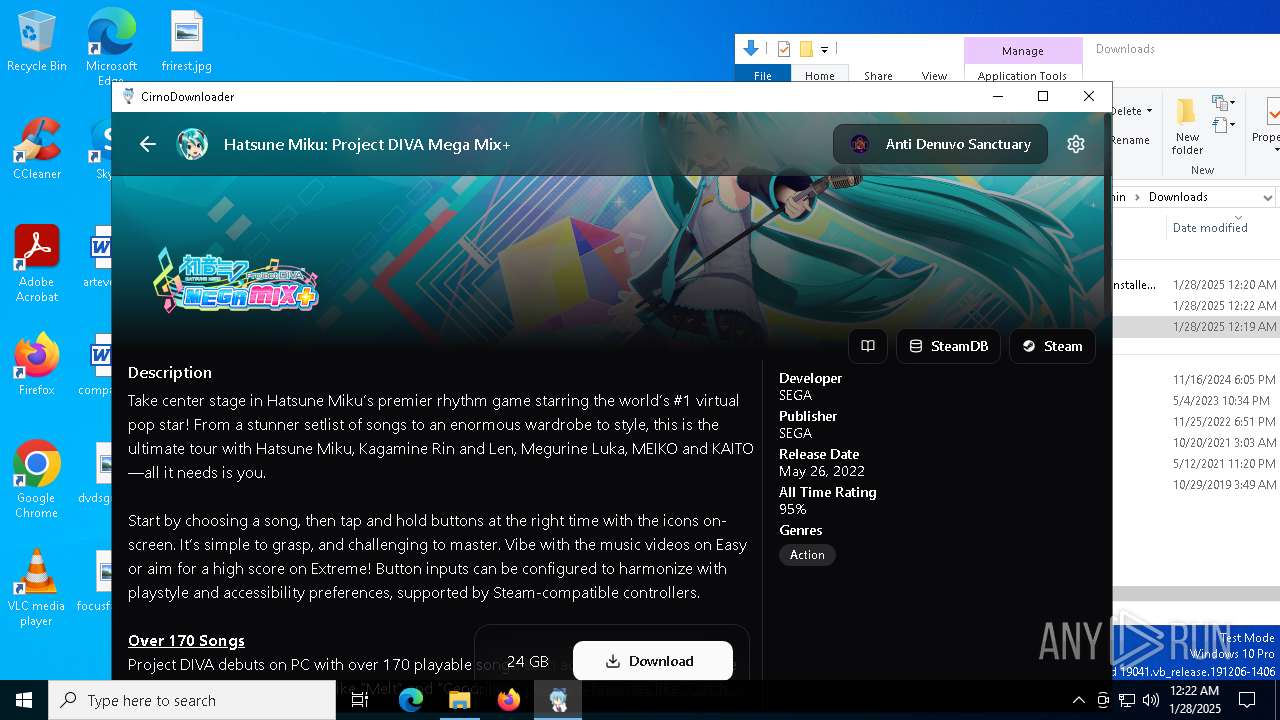Open the Properties ribbon button in Explorer
The height and width of the screenshot is (720, 1280).
(1268, 126)
